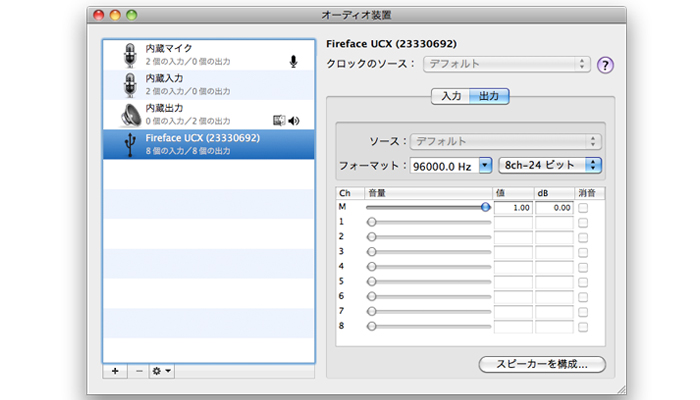This screenshot has height=400, width=700.
Task: Click the system alert sound indicator icon
Action: click(x=279, y=121)
